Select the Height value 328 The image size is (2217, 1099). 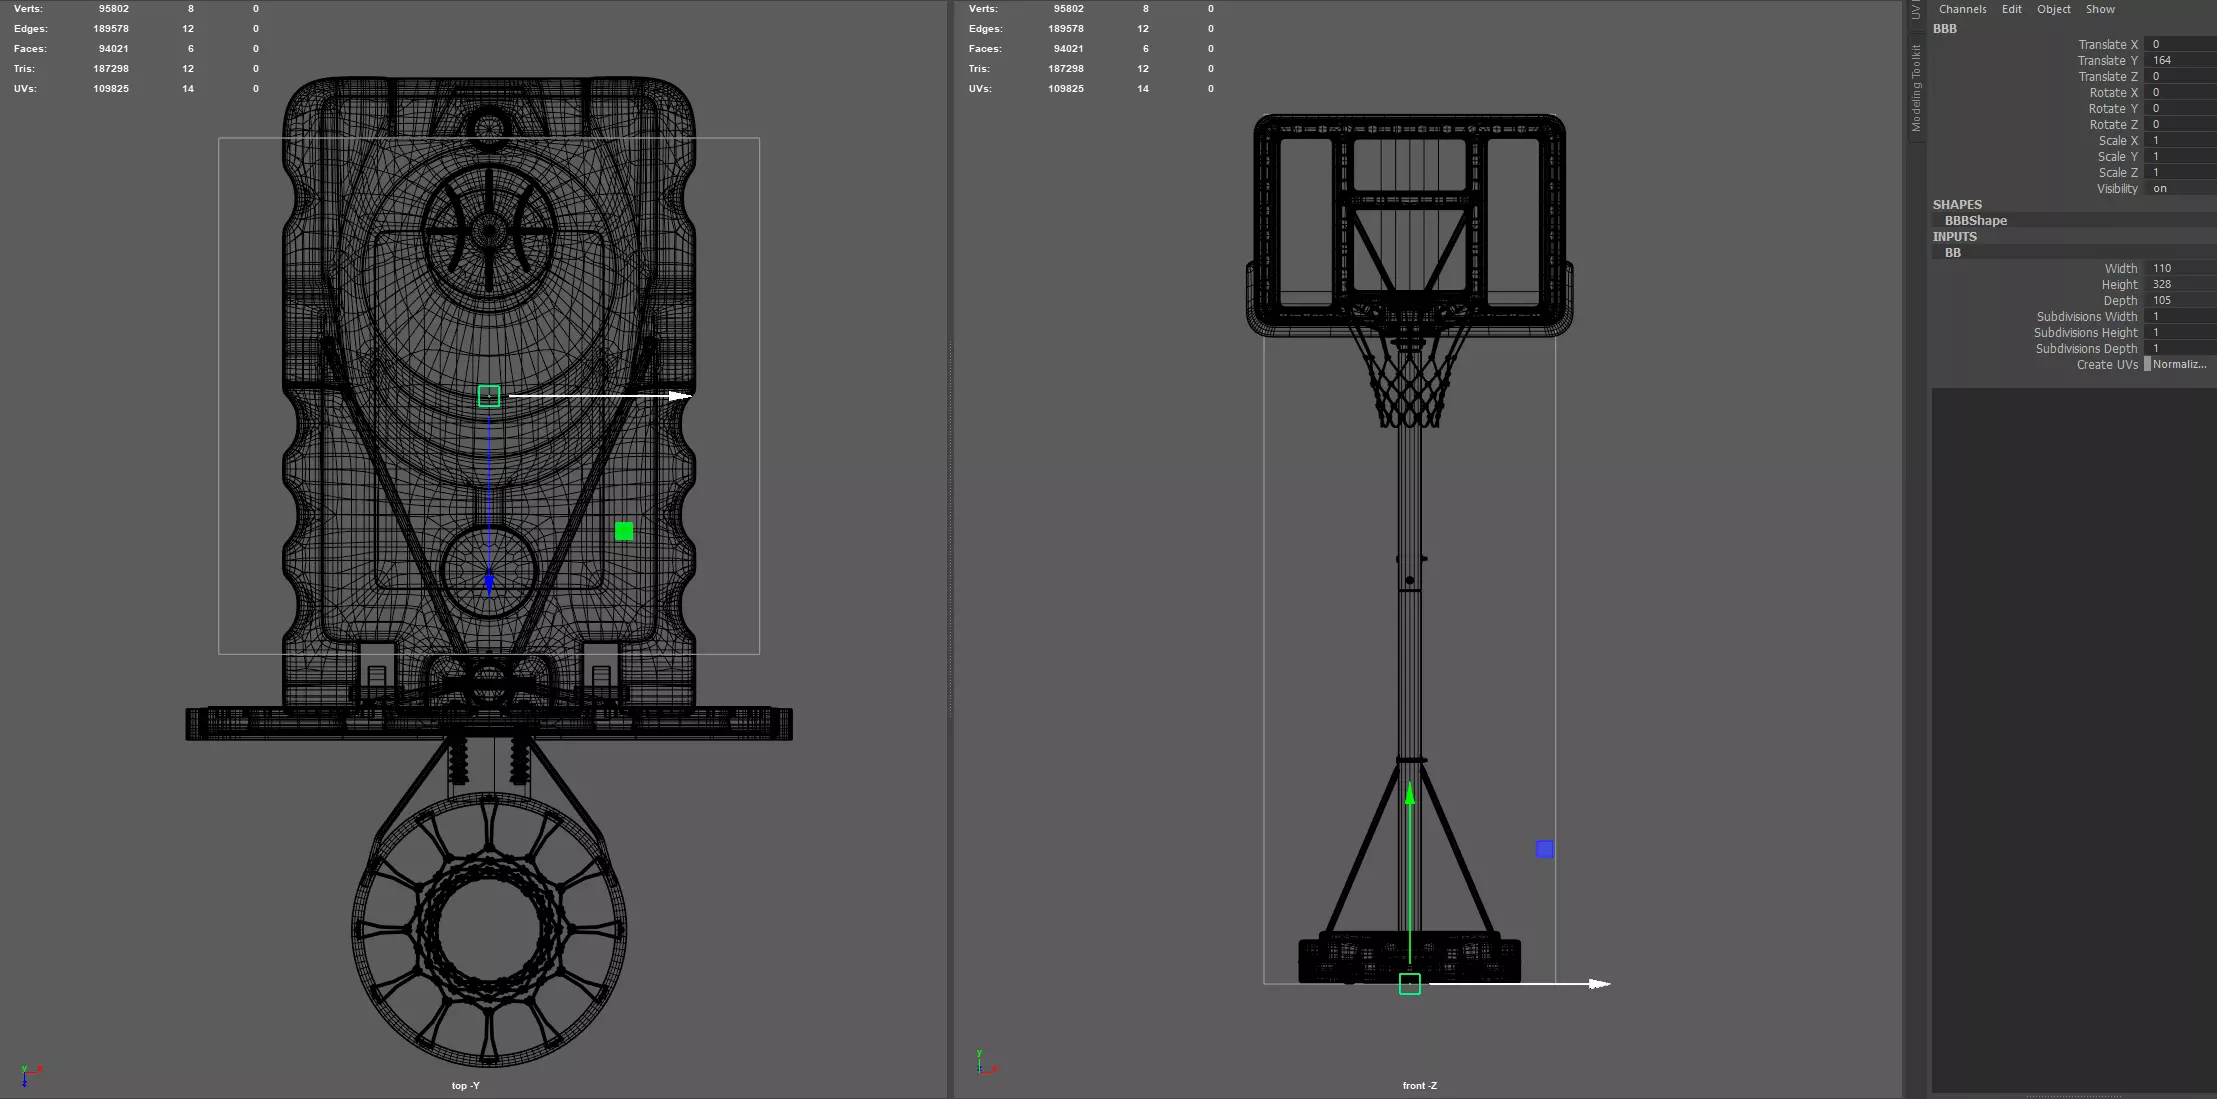coord(2180,284)
